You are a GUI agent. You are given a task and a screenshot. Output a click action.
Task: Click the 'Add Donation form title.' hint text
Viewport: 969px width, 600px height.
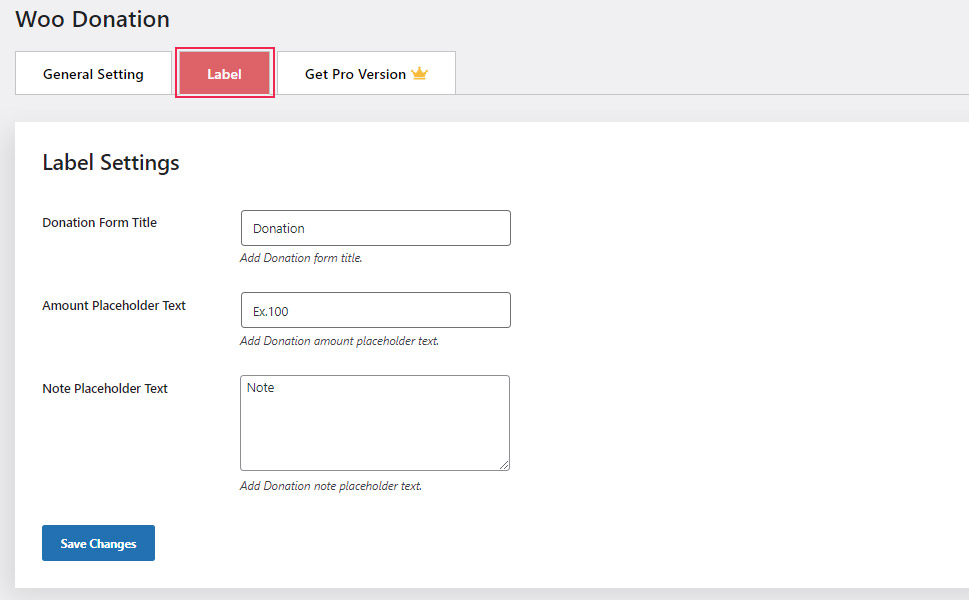tap(301, 258)
